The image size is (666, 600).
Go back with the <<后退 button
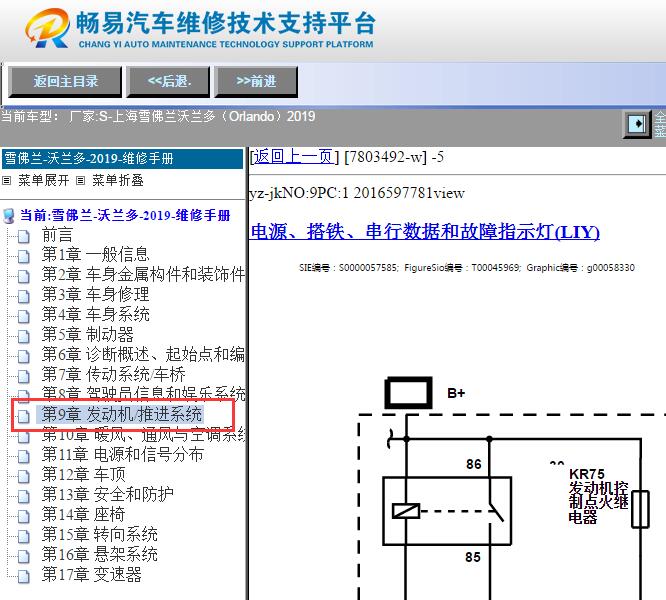(169, 81)
